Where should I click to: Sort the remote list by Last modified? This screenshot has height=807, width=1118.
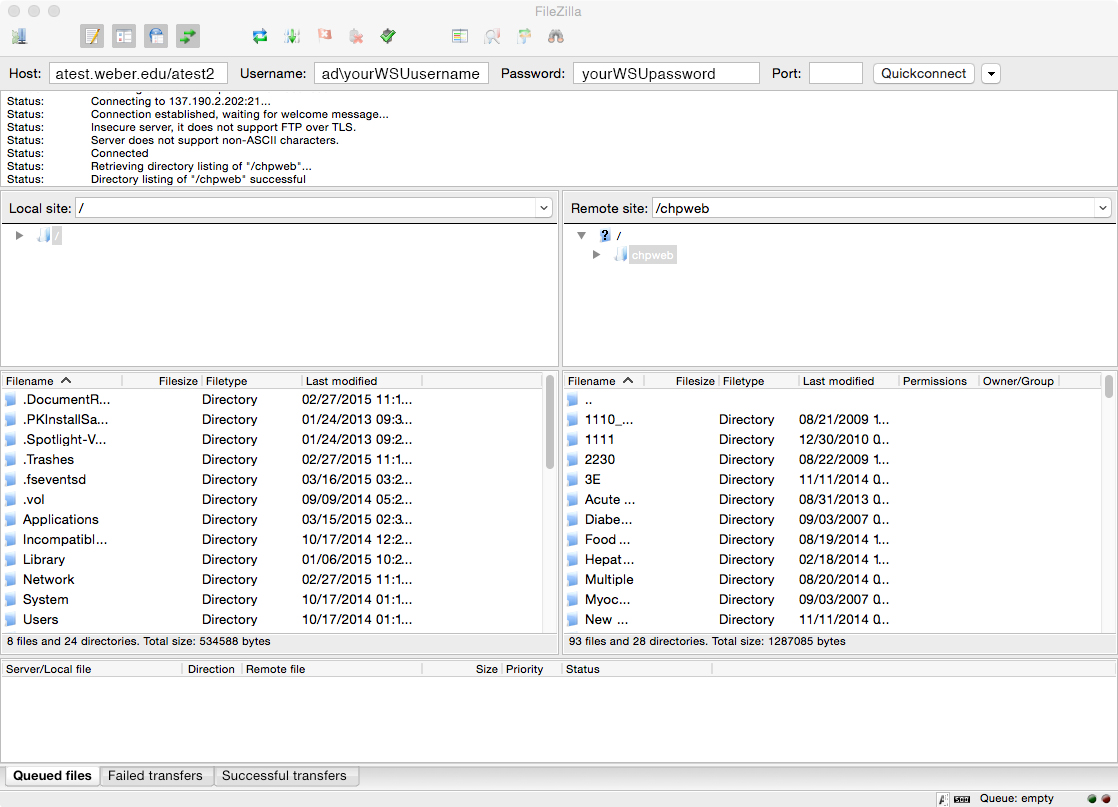pyautogui.click(x=838, y=381)
